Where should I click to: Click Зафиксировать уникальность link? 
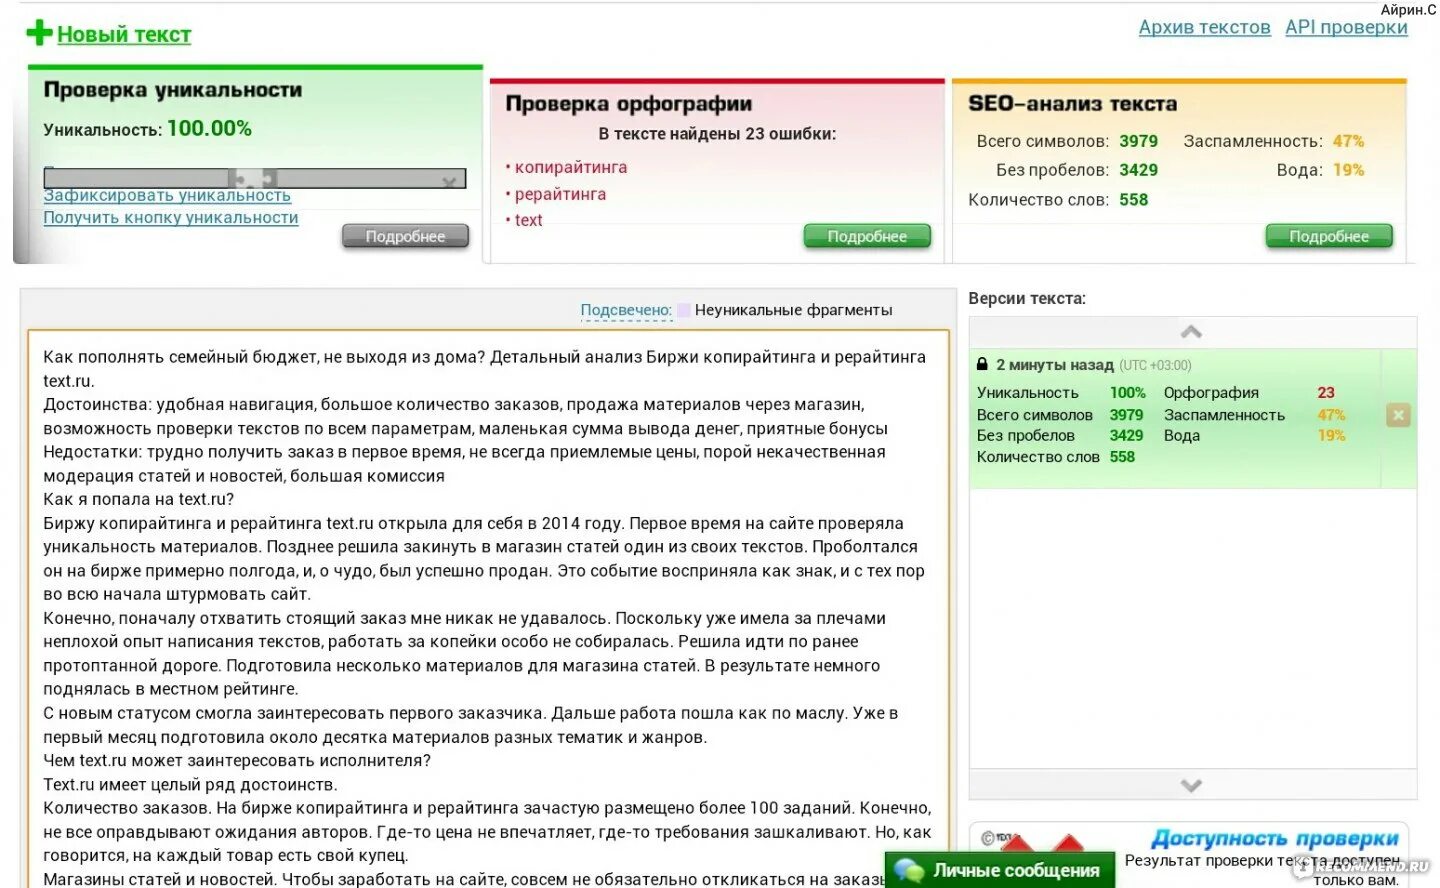[x=167, y=195]
